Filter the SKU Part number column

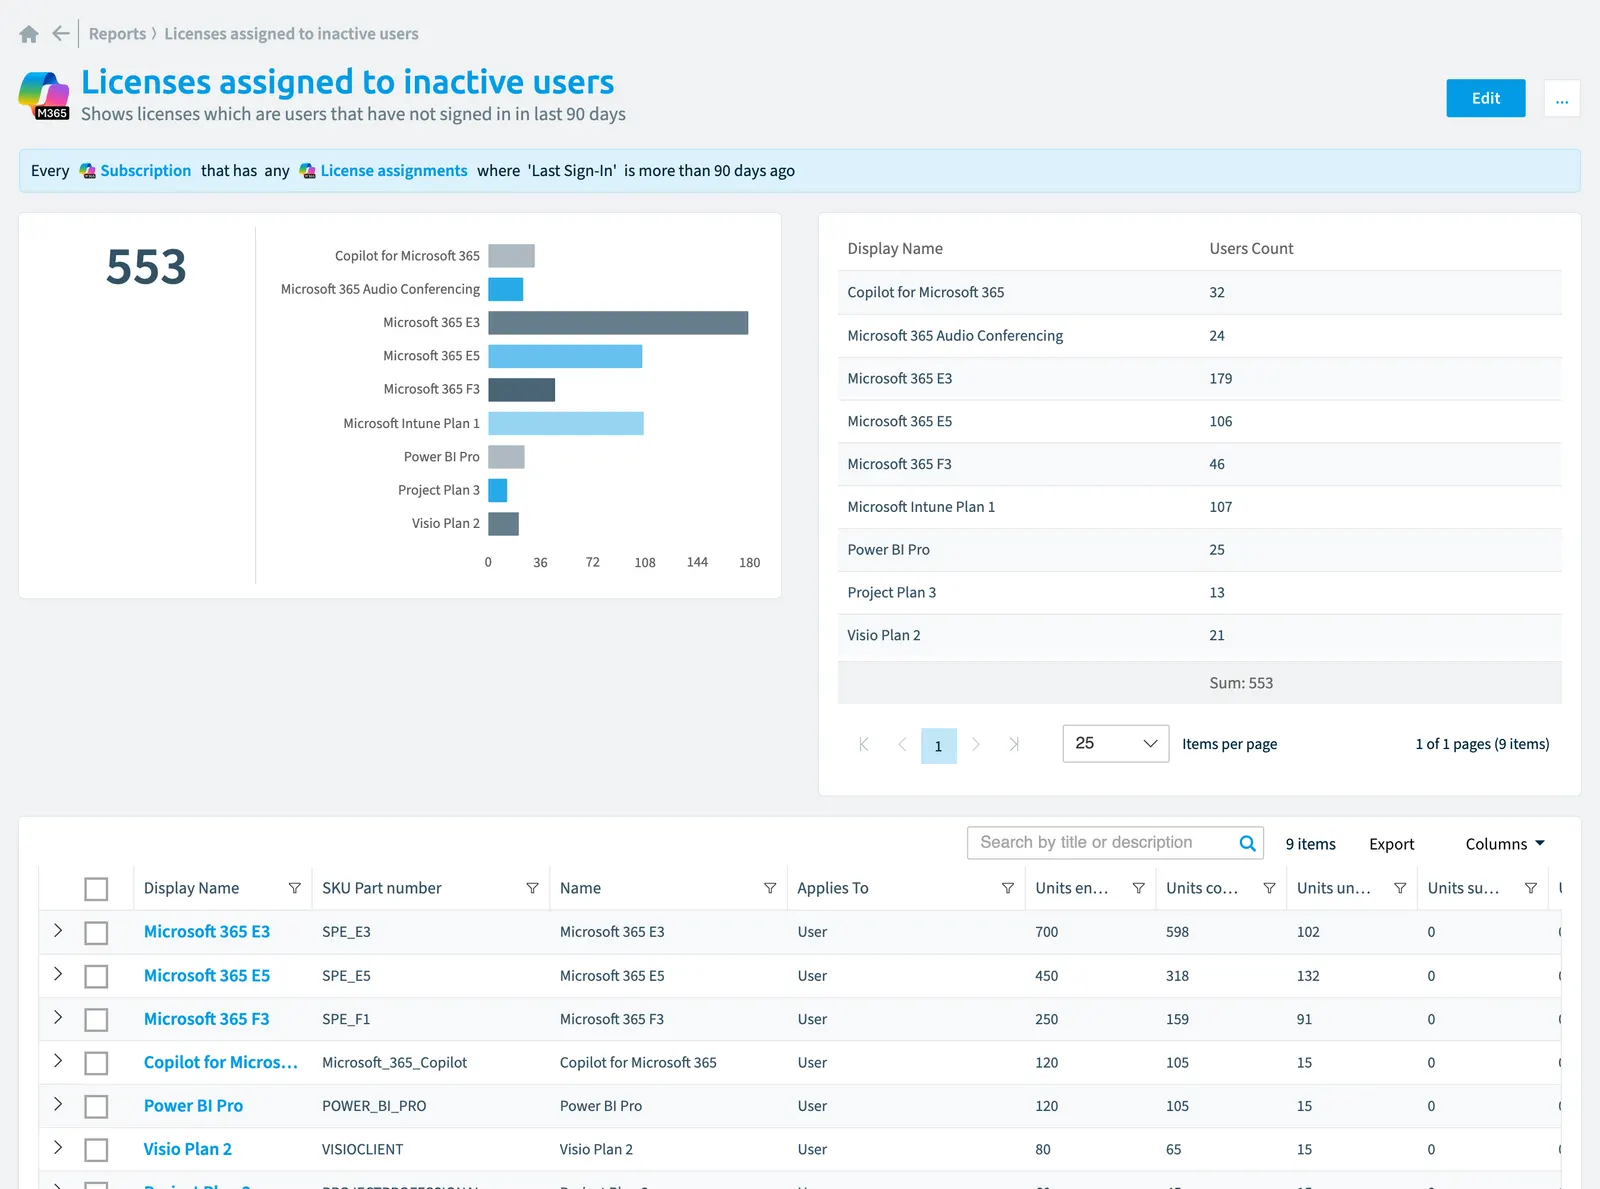tap(532, 888)
